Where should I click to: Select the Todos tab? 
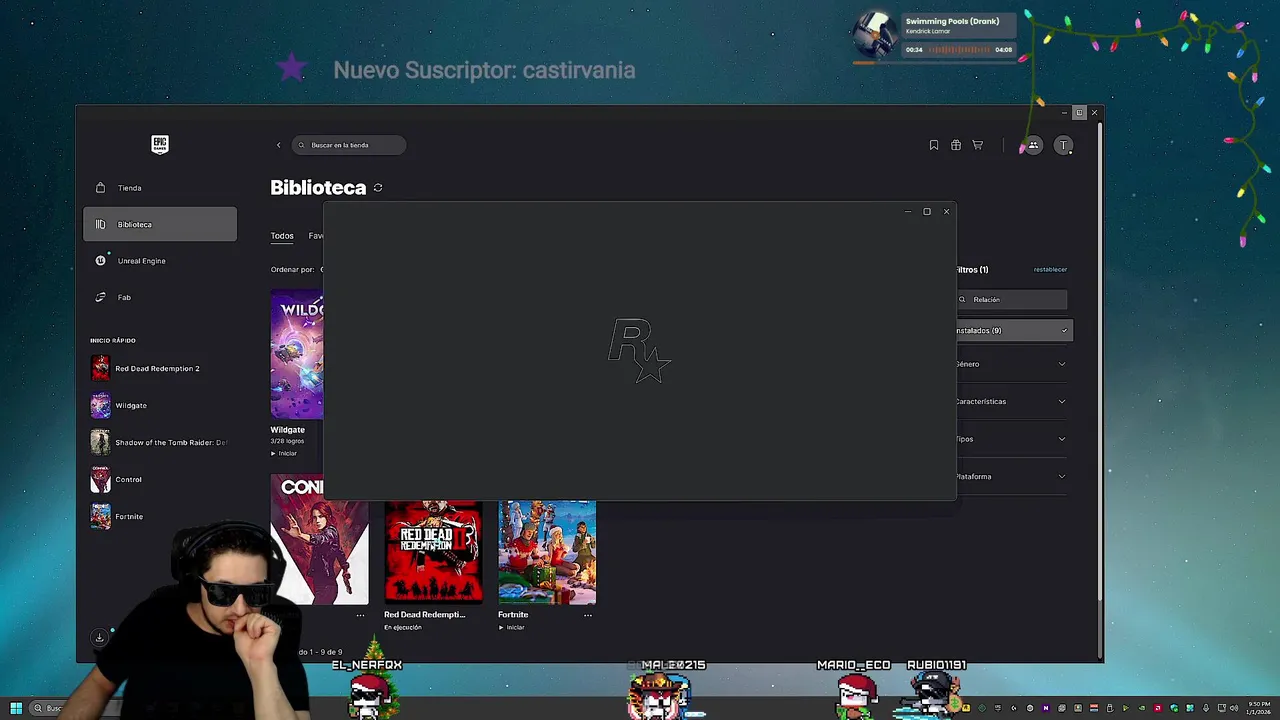click(282, 236)
